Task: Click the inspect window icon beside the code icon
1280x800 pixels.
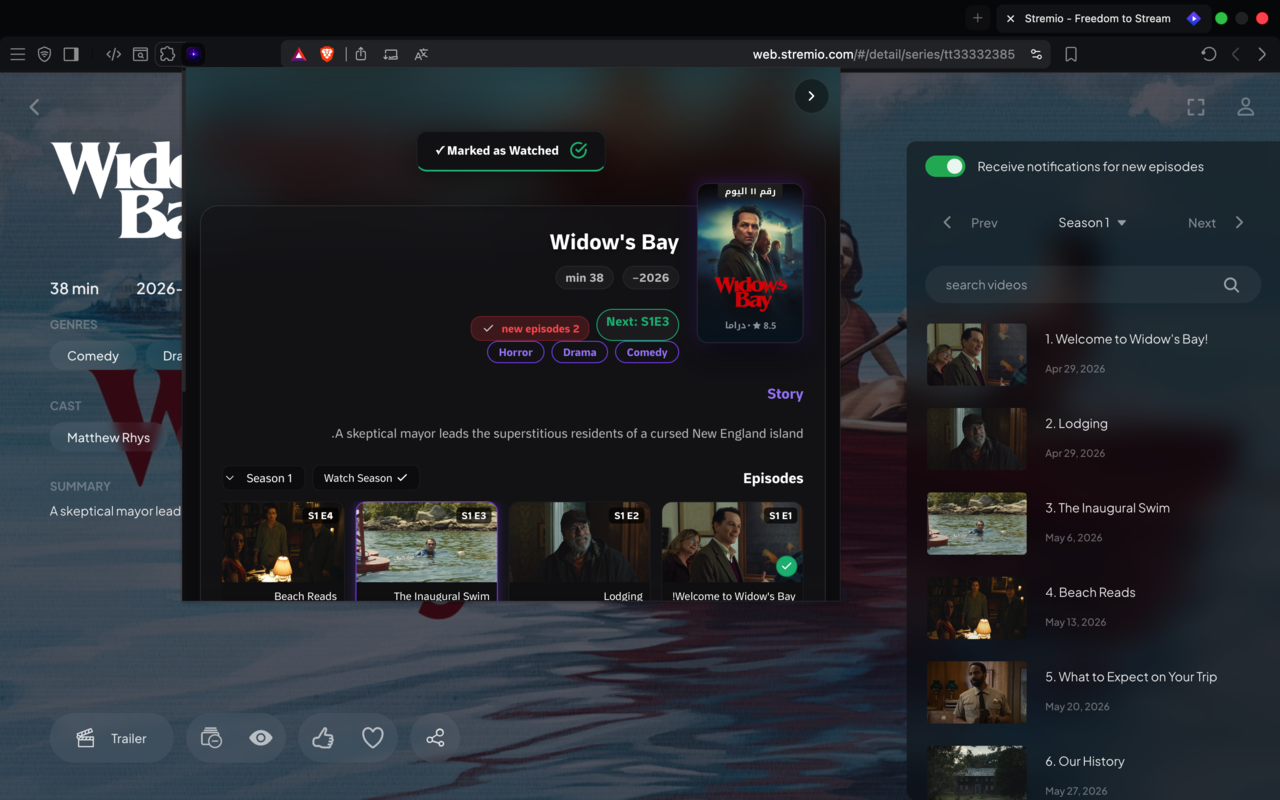Action: [x=141, y=54]
